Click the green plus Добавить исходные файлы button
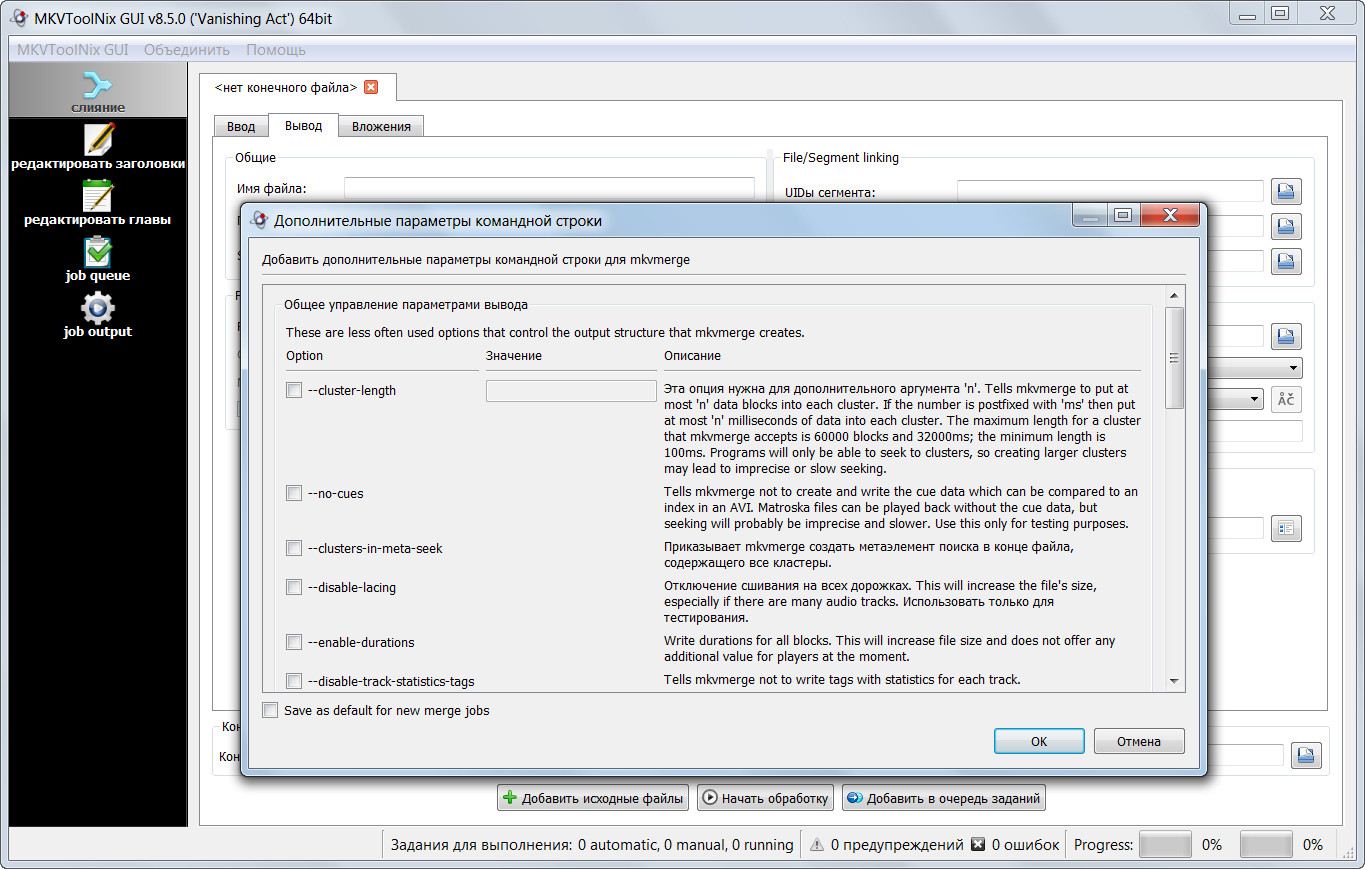The width and height of the screenshot is (1365, 869). tap(593, 798)
